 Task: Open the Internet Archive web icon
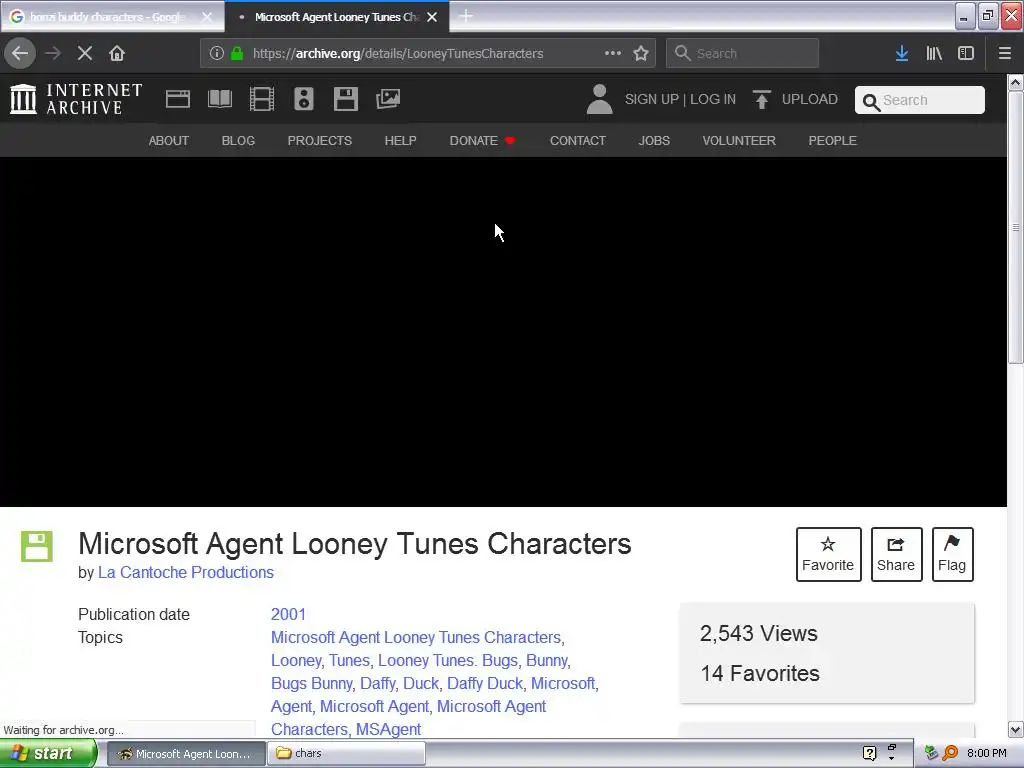click(178, 99)
